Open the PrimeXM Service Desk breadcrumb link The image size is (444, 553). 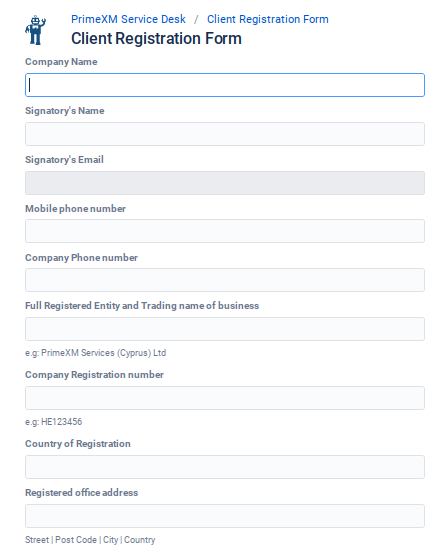coord(128,19)
